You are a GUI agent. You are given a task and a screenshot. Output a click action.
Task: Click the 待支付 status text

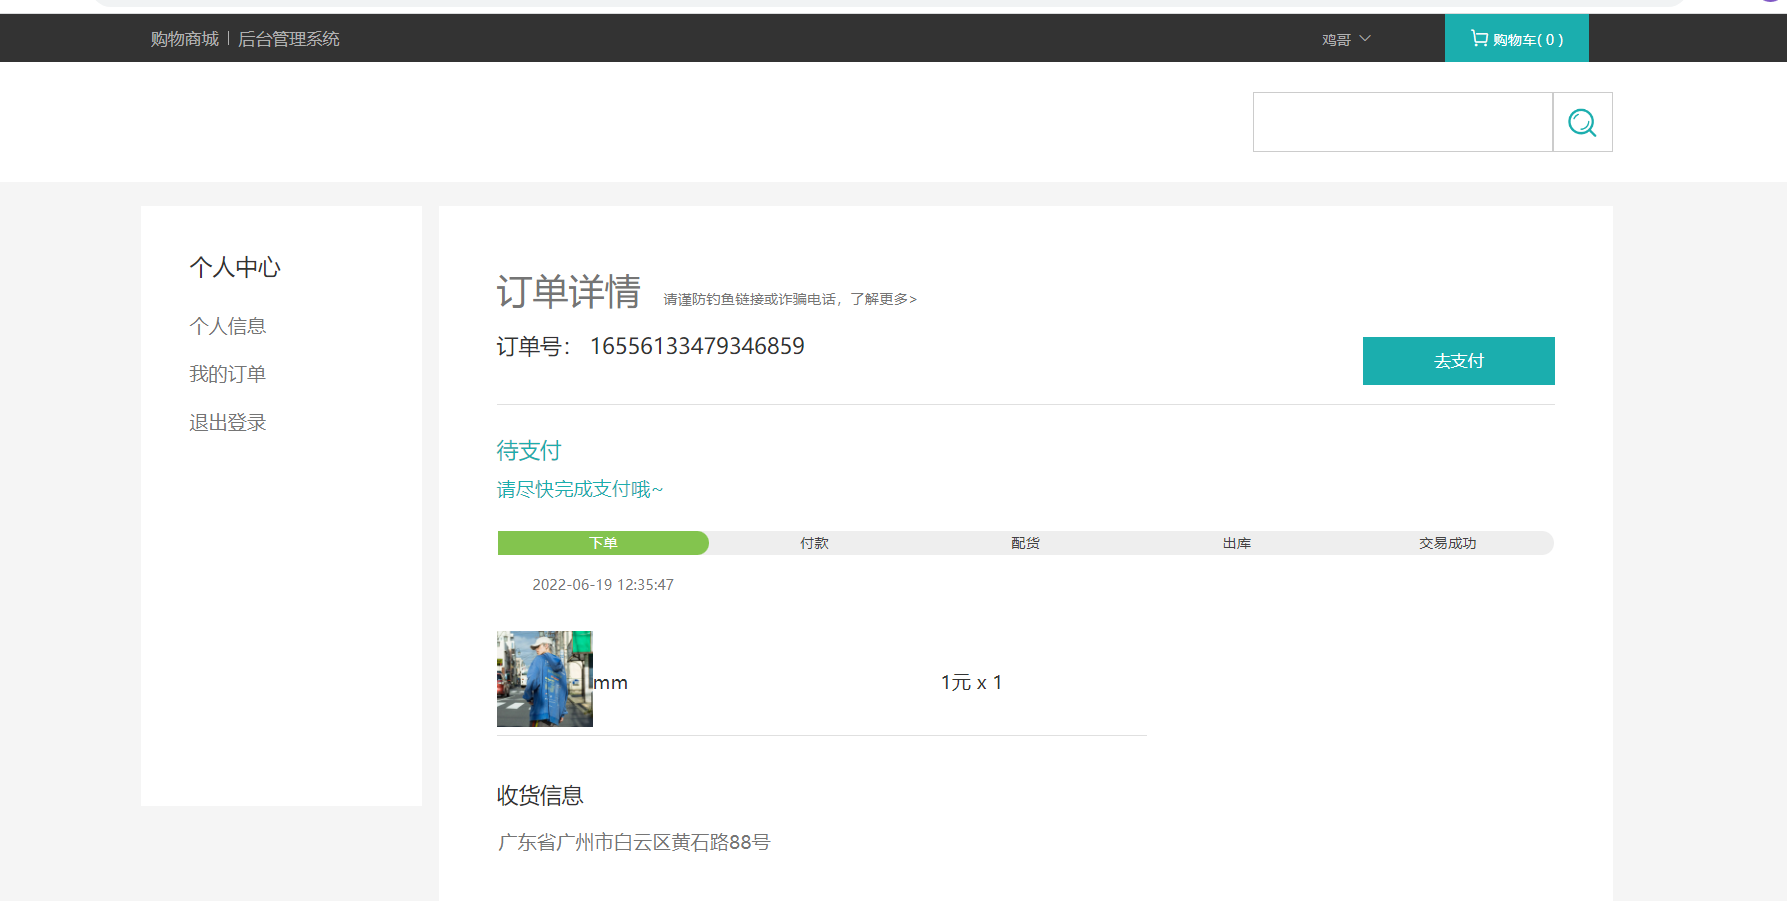tap(529, 451)
